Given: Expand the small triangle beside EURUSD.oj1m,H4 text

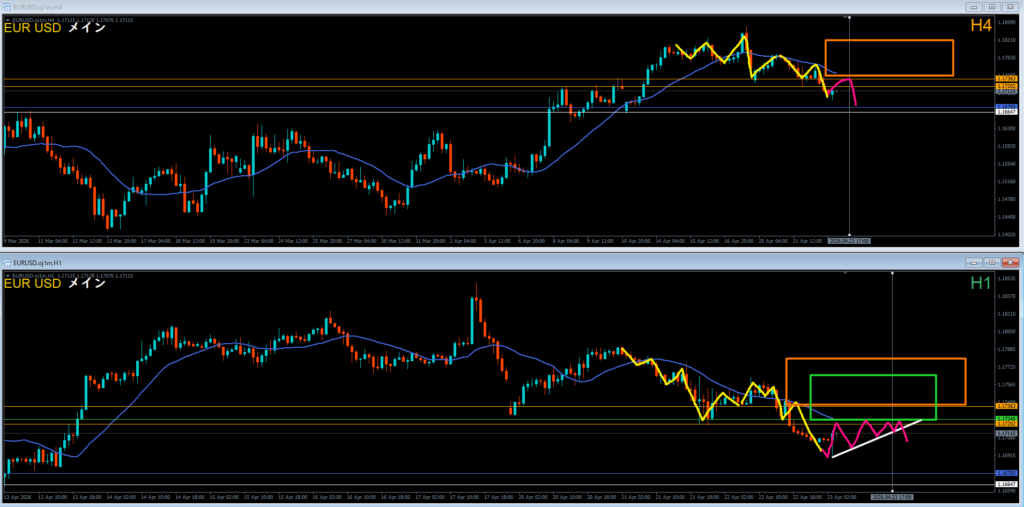Looking at the screenshot, I should [x=7, y=18].
